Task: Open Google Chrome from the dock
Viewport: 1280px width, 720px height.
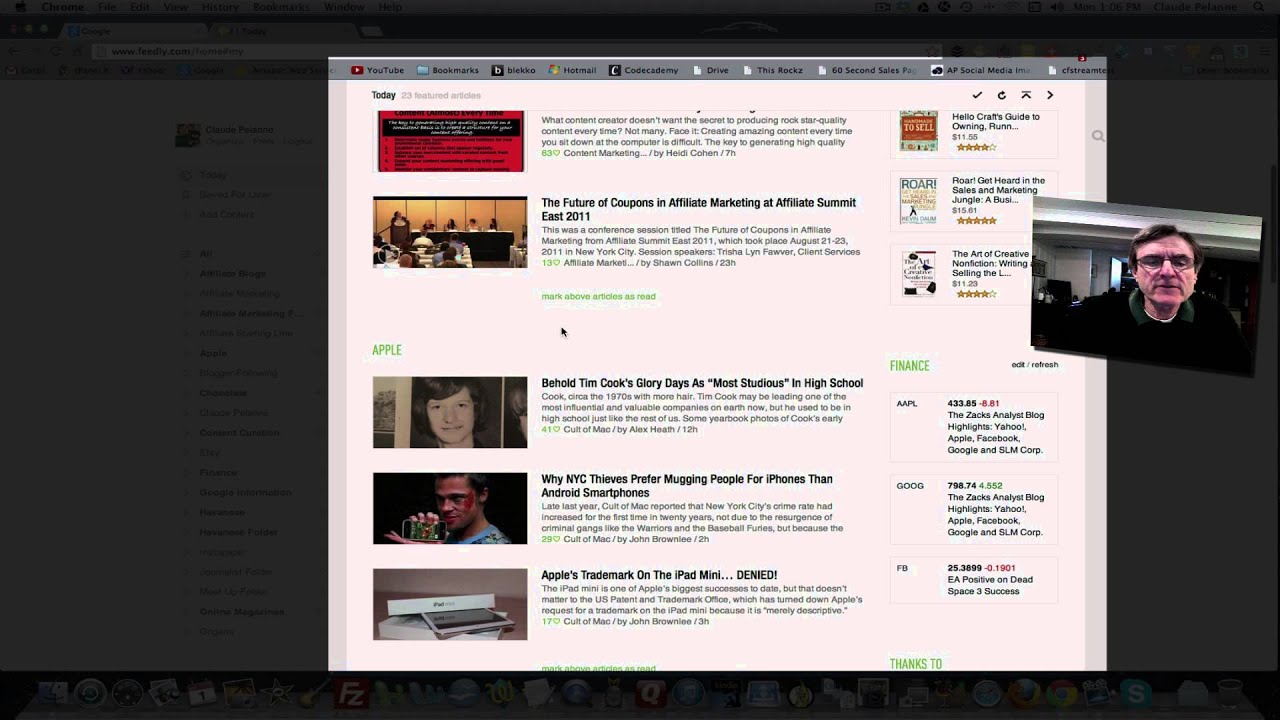Action: click(1061, 693)
